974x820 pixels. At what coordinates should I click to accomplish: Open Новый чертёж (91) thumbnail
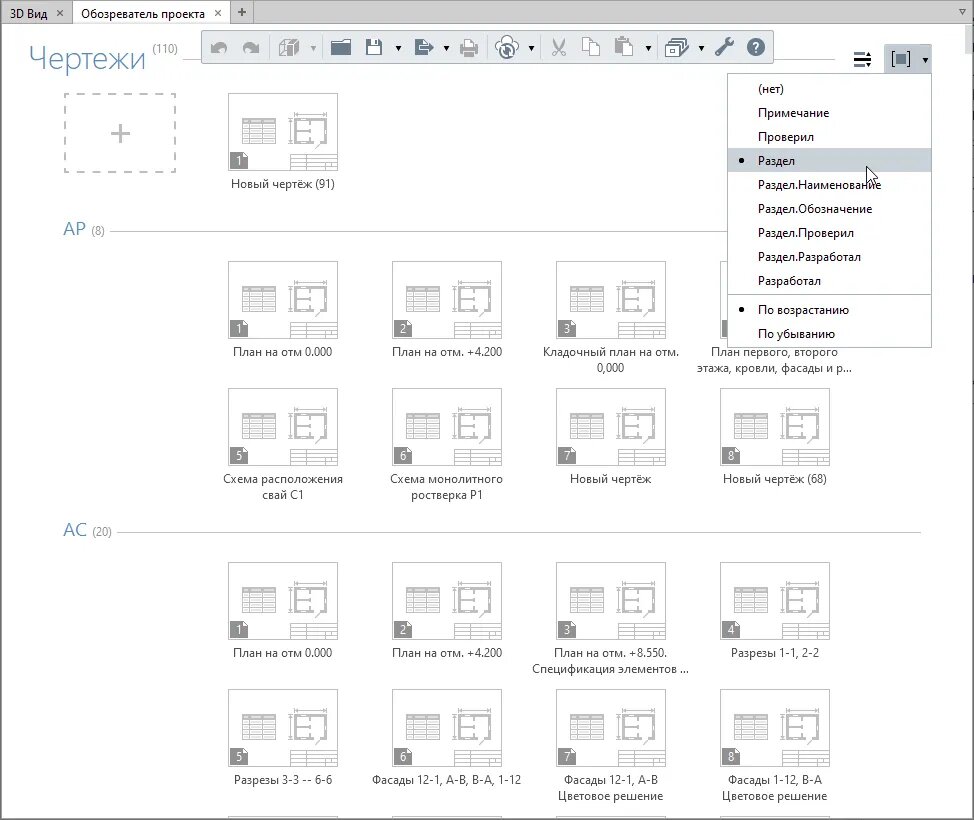tap(283, 132)
